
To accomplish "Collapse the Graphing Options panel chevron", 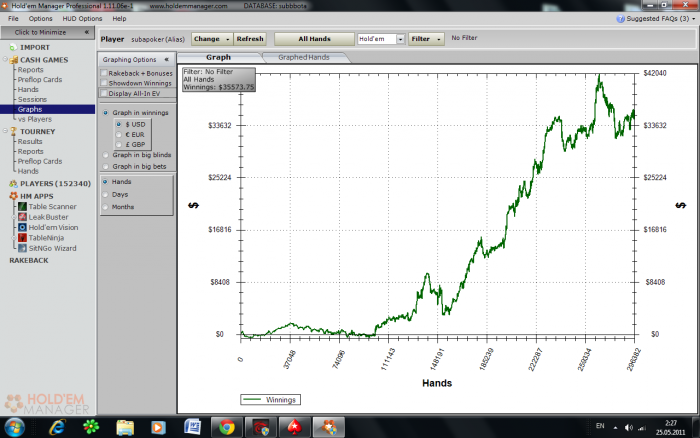I will (167, 59).
